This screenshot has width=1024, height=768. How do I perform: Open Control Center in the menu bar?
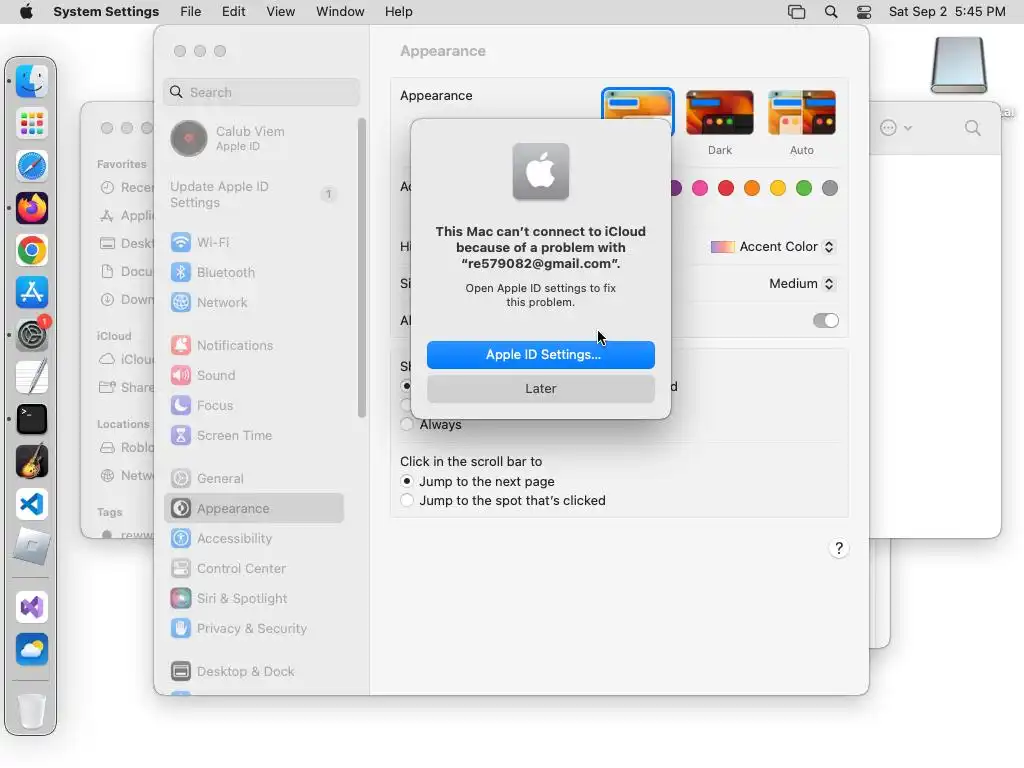864,12
